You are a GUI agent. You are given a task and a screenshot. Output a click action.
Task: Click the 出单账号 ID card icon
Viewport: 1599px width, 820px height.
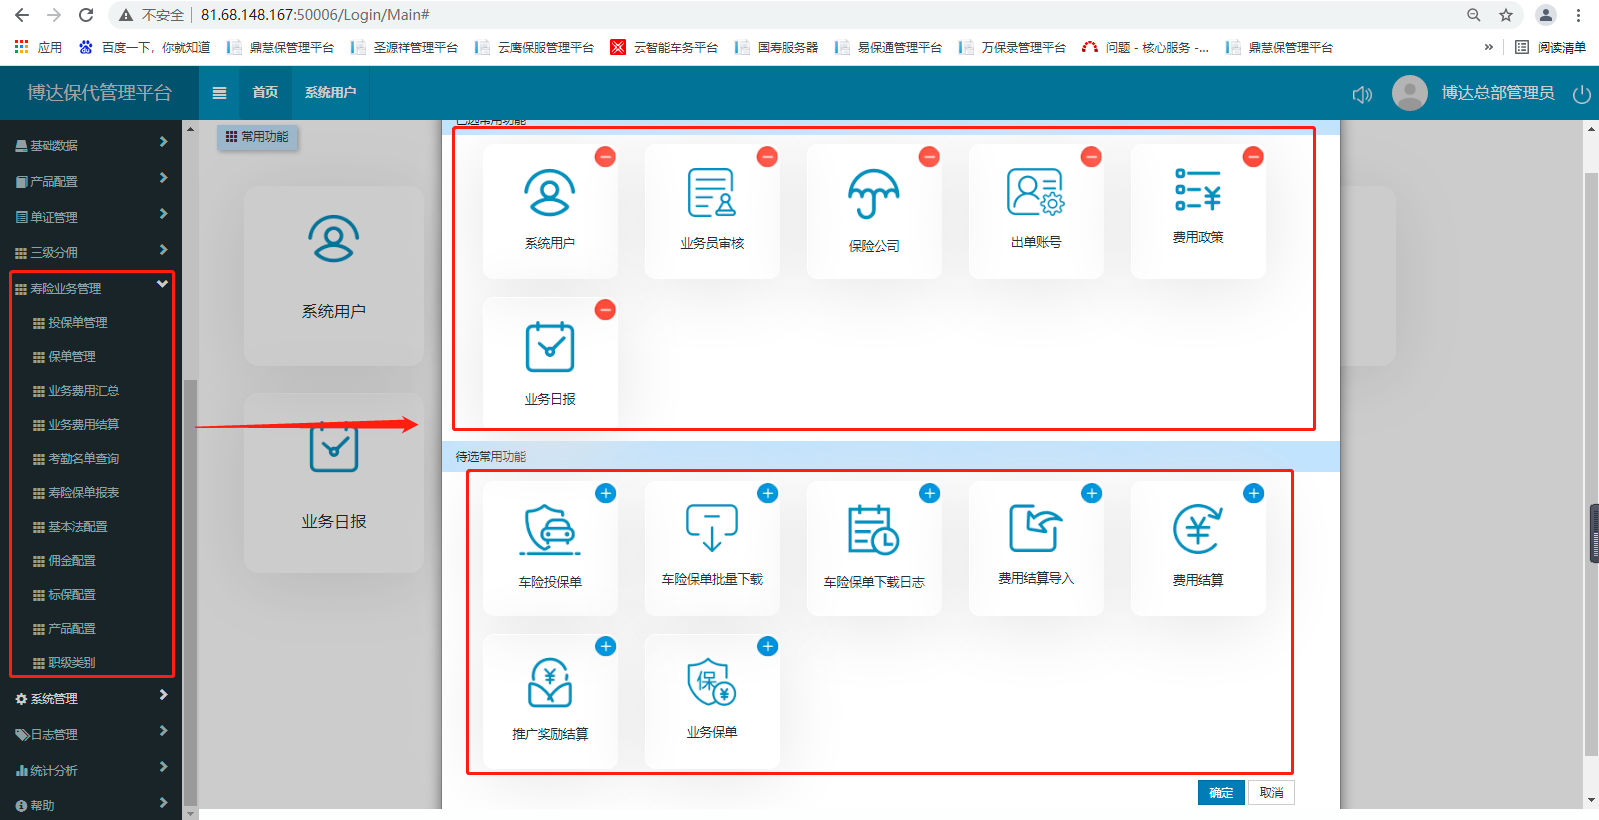point(1036,192)
